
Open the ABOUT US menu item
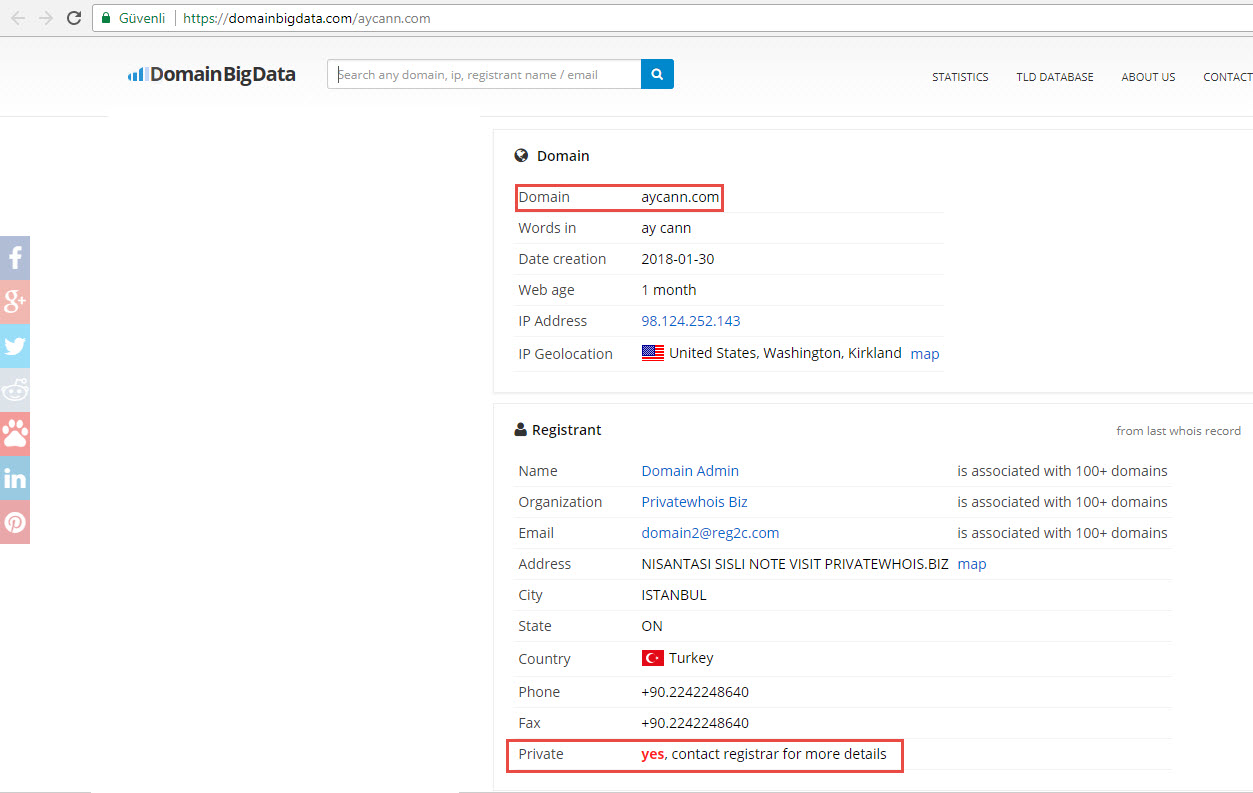coord(1148,77)
